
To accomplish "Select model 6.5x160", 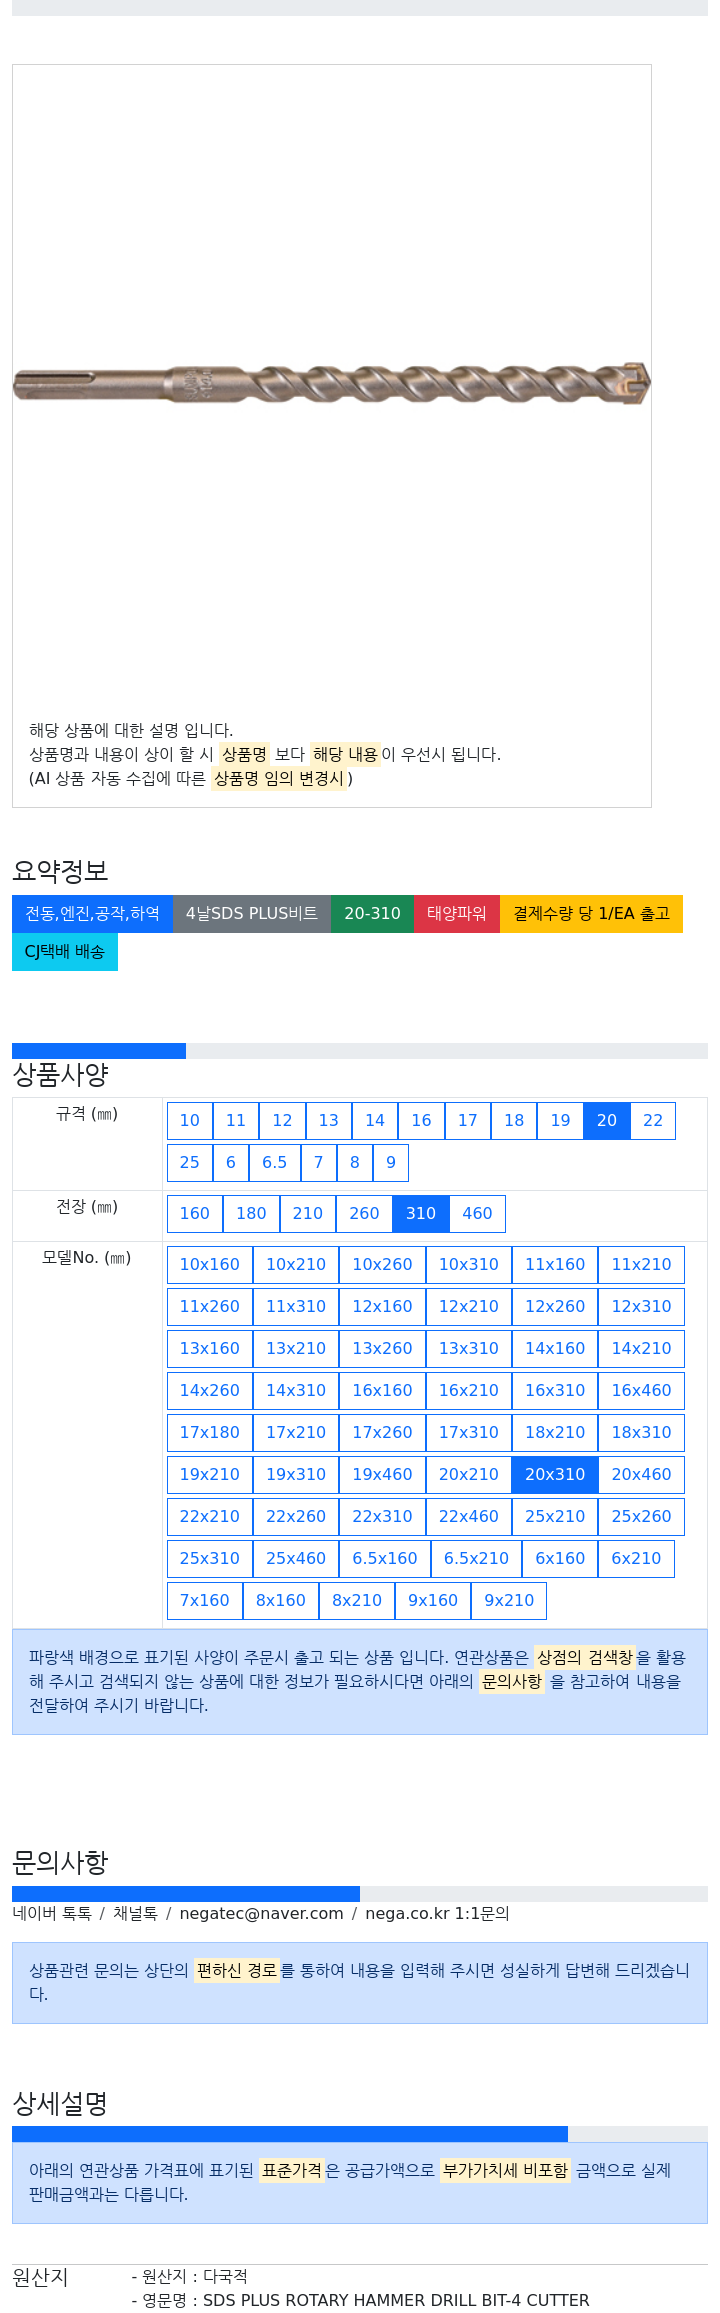I will tap(385, 1558).
